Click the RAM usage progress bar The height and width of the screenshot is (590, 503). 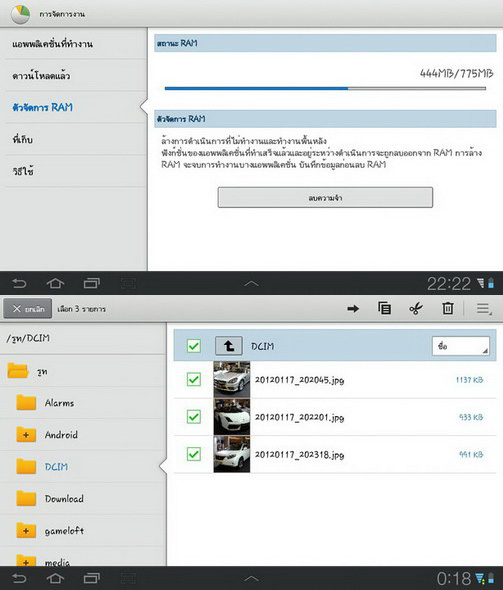[x=325, y=88]
